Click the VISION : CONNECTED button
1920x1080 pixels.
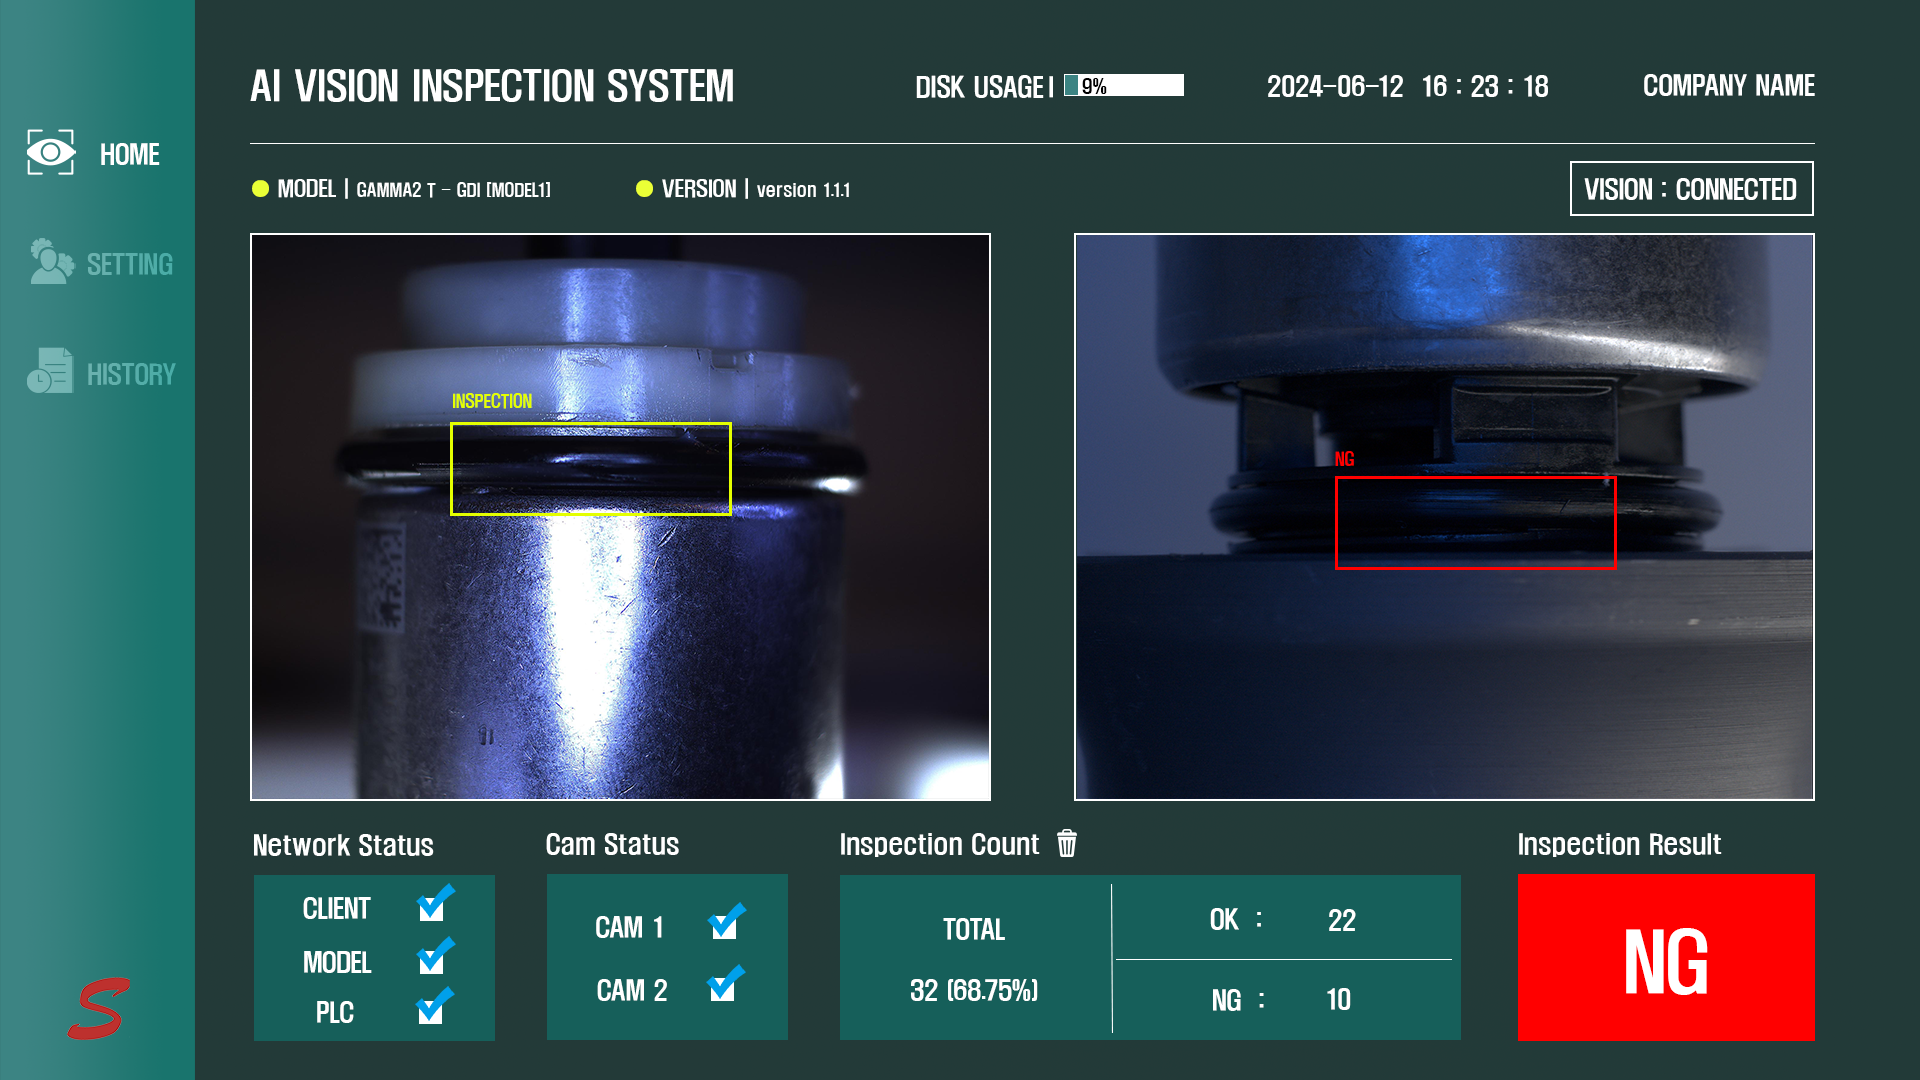1691,189
